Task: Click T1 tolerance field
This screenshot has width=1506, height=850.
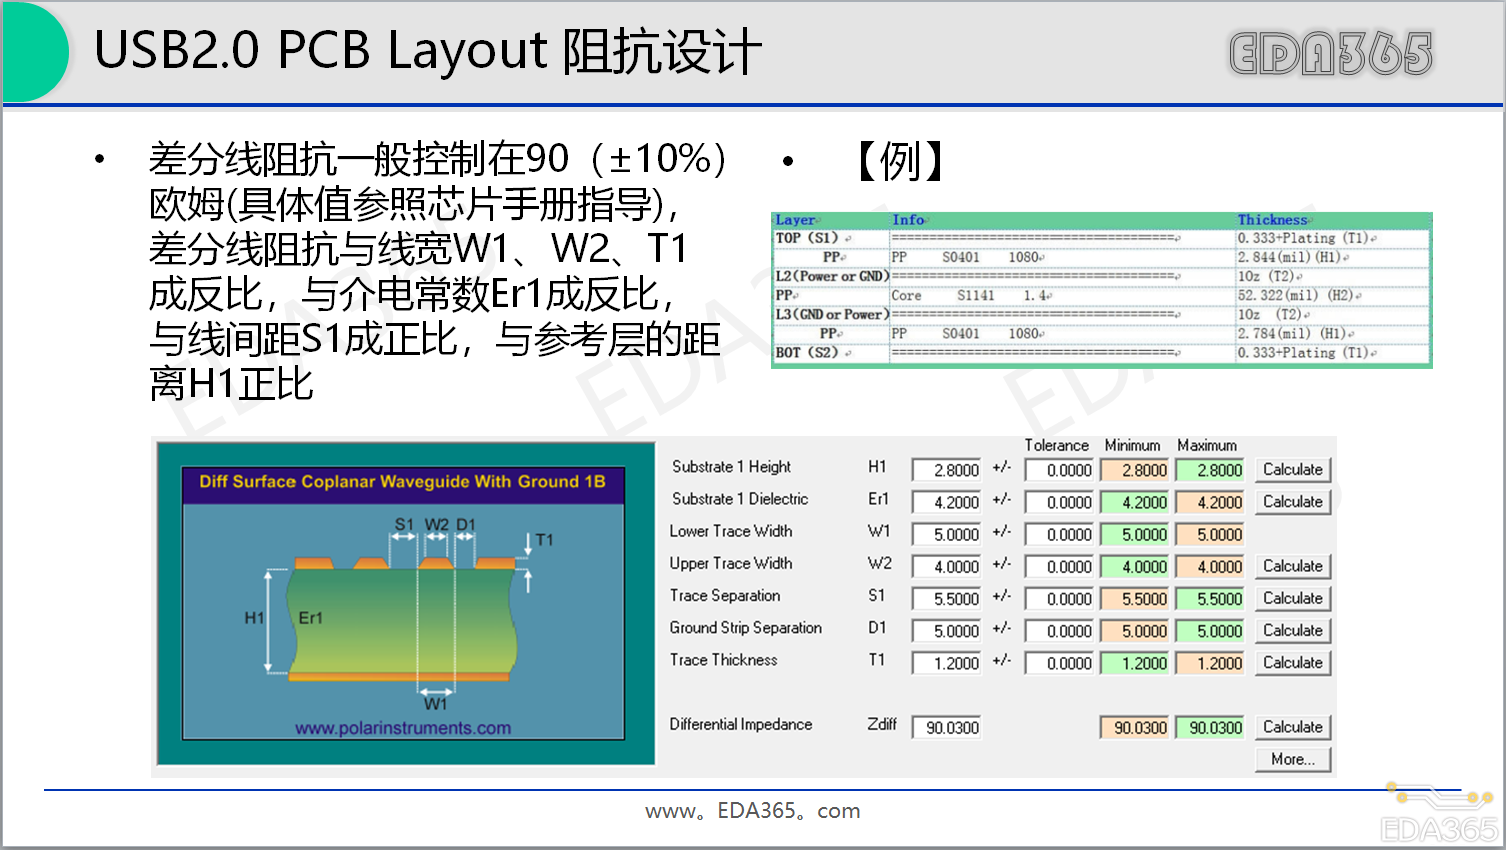Action: pyautogui.click(x=1060, y=663)
